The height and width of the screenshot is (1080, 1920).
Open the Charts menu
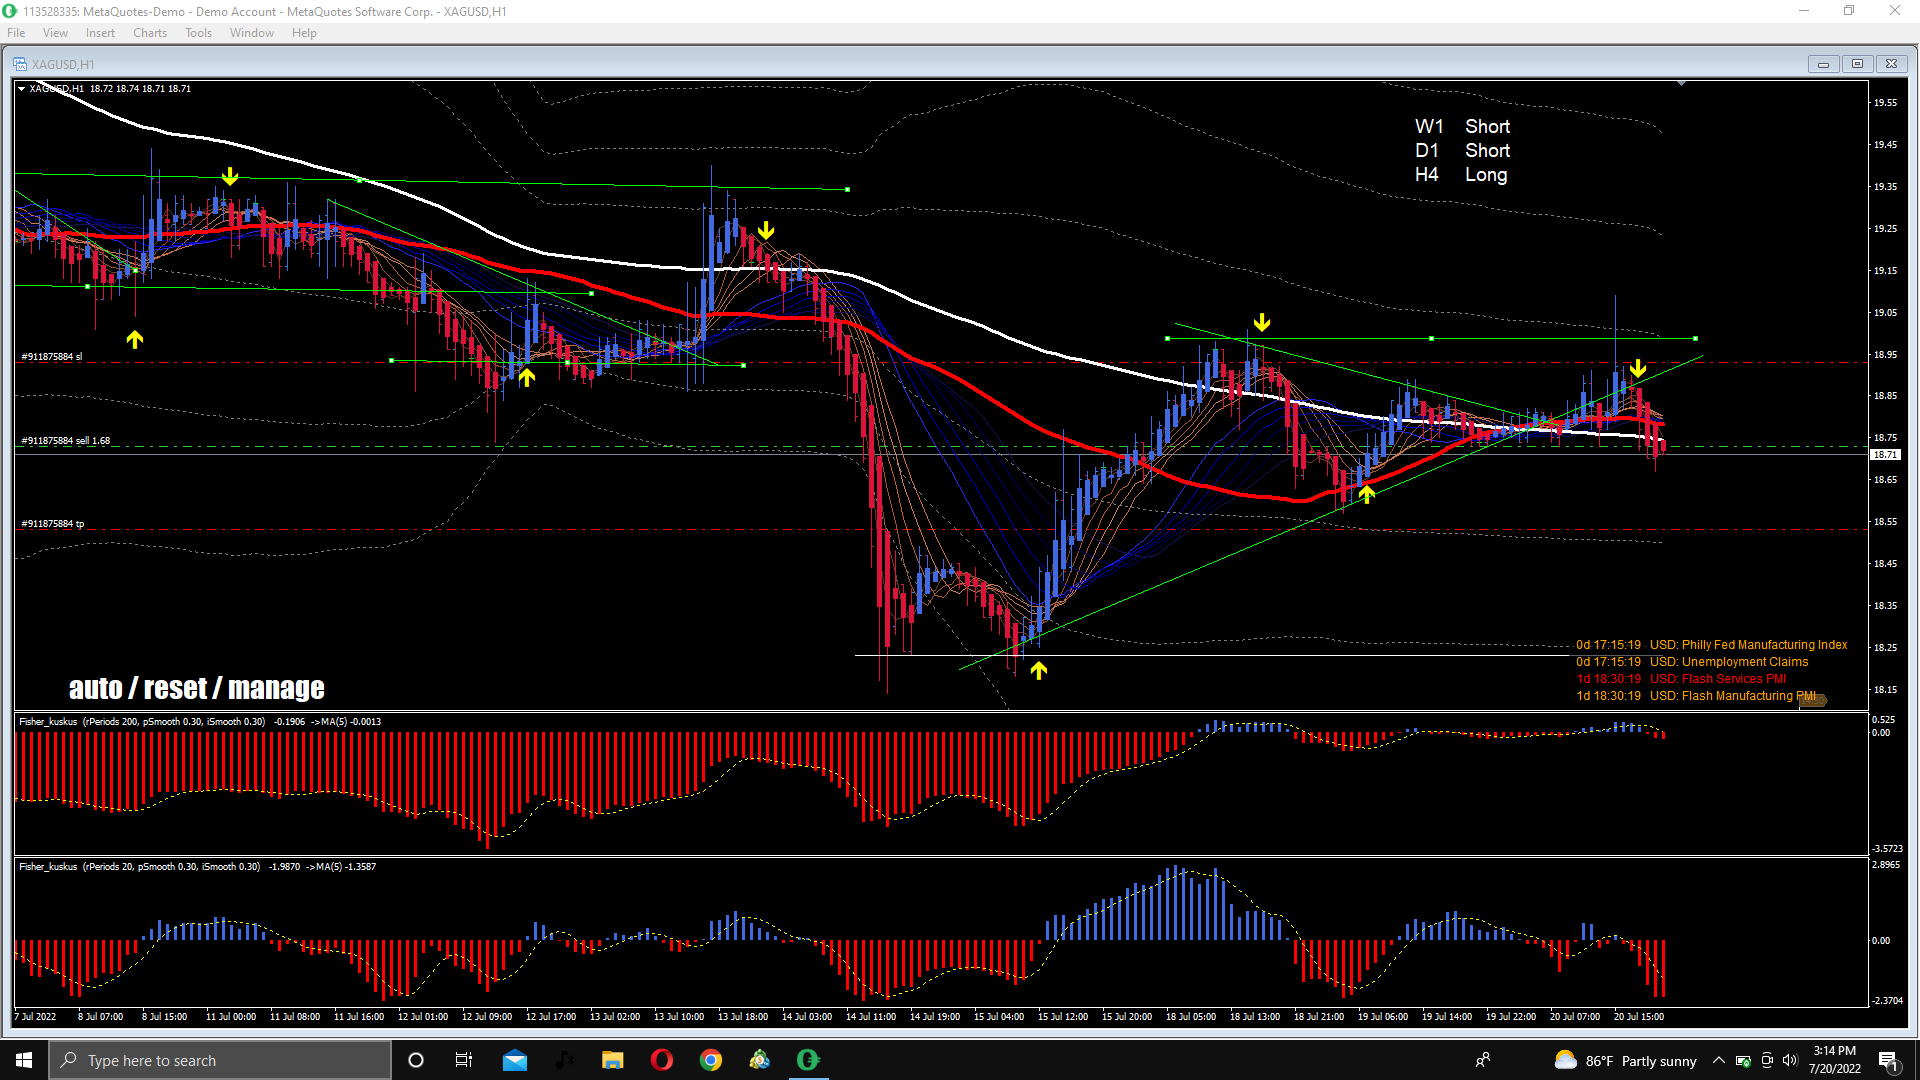coord(149,33)
